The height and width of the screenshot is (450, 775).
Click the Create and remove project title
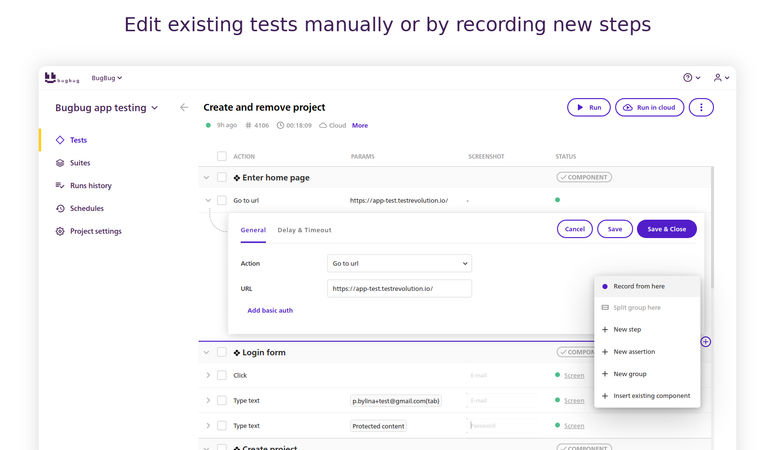pos(264,107)
